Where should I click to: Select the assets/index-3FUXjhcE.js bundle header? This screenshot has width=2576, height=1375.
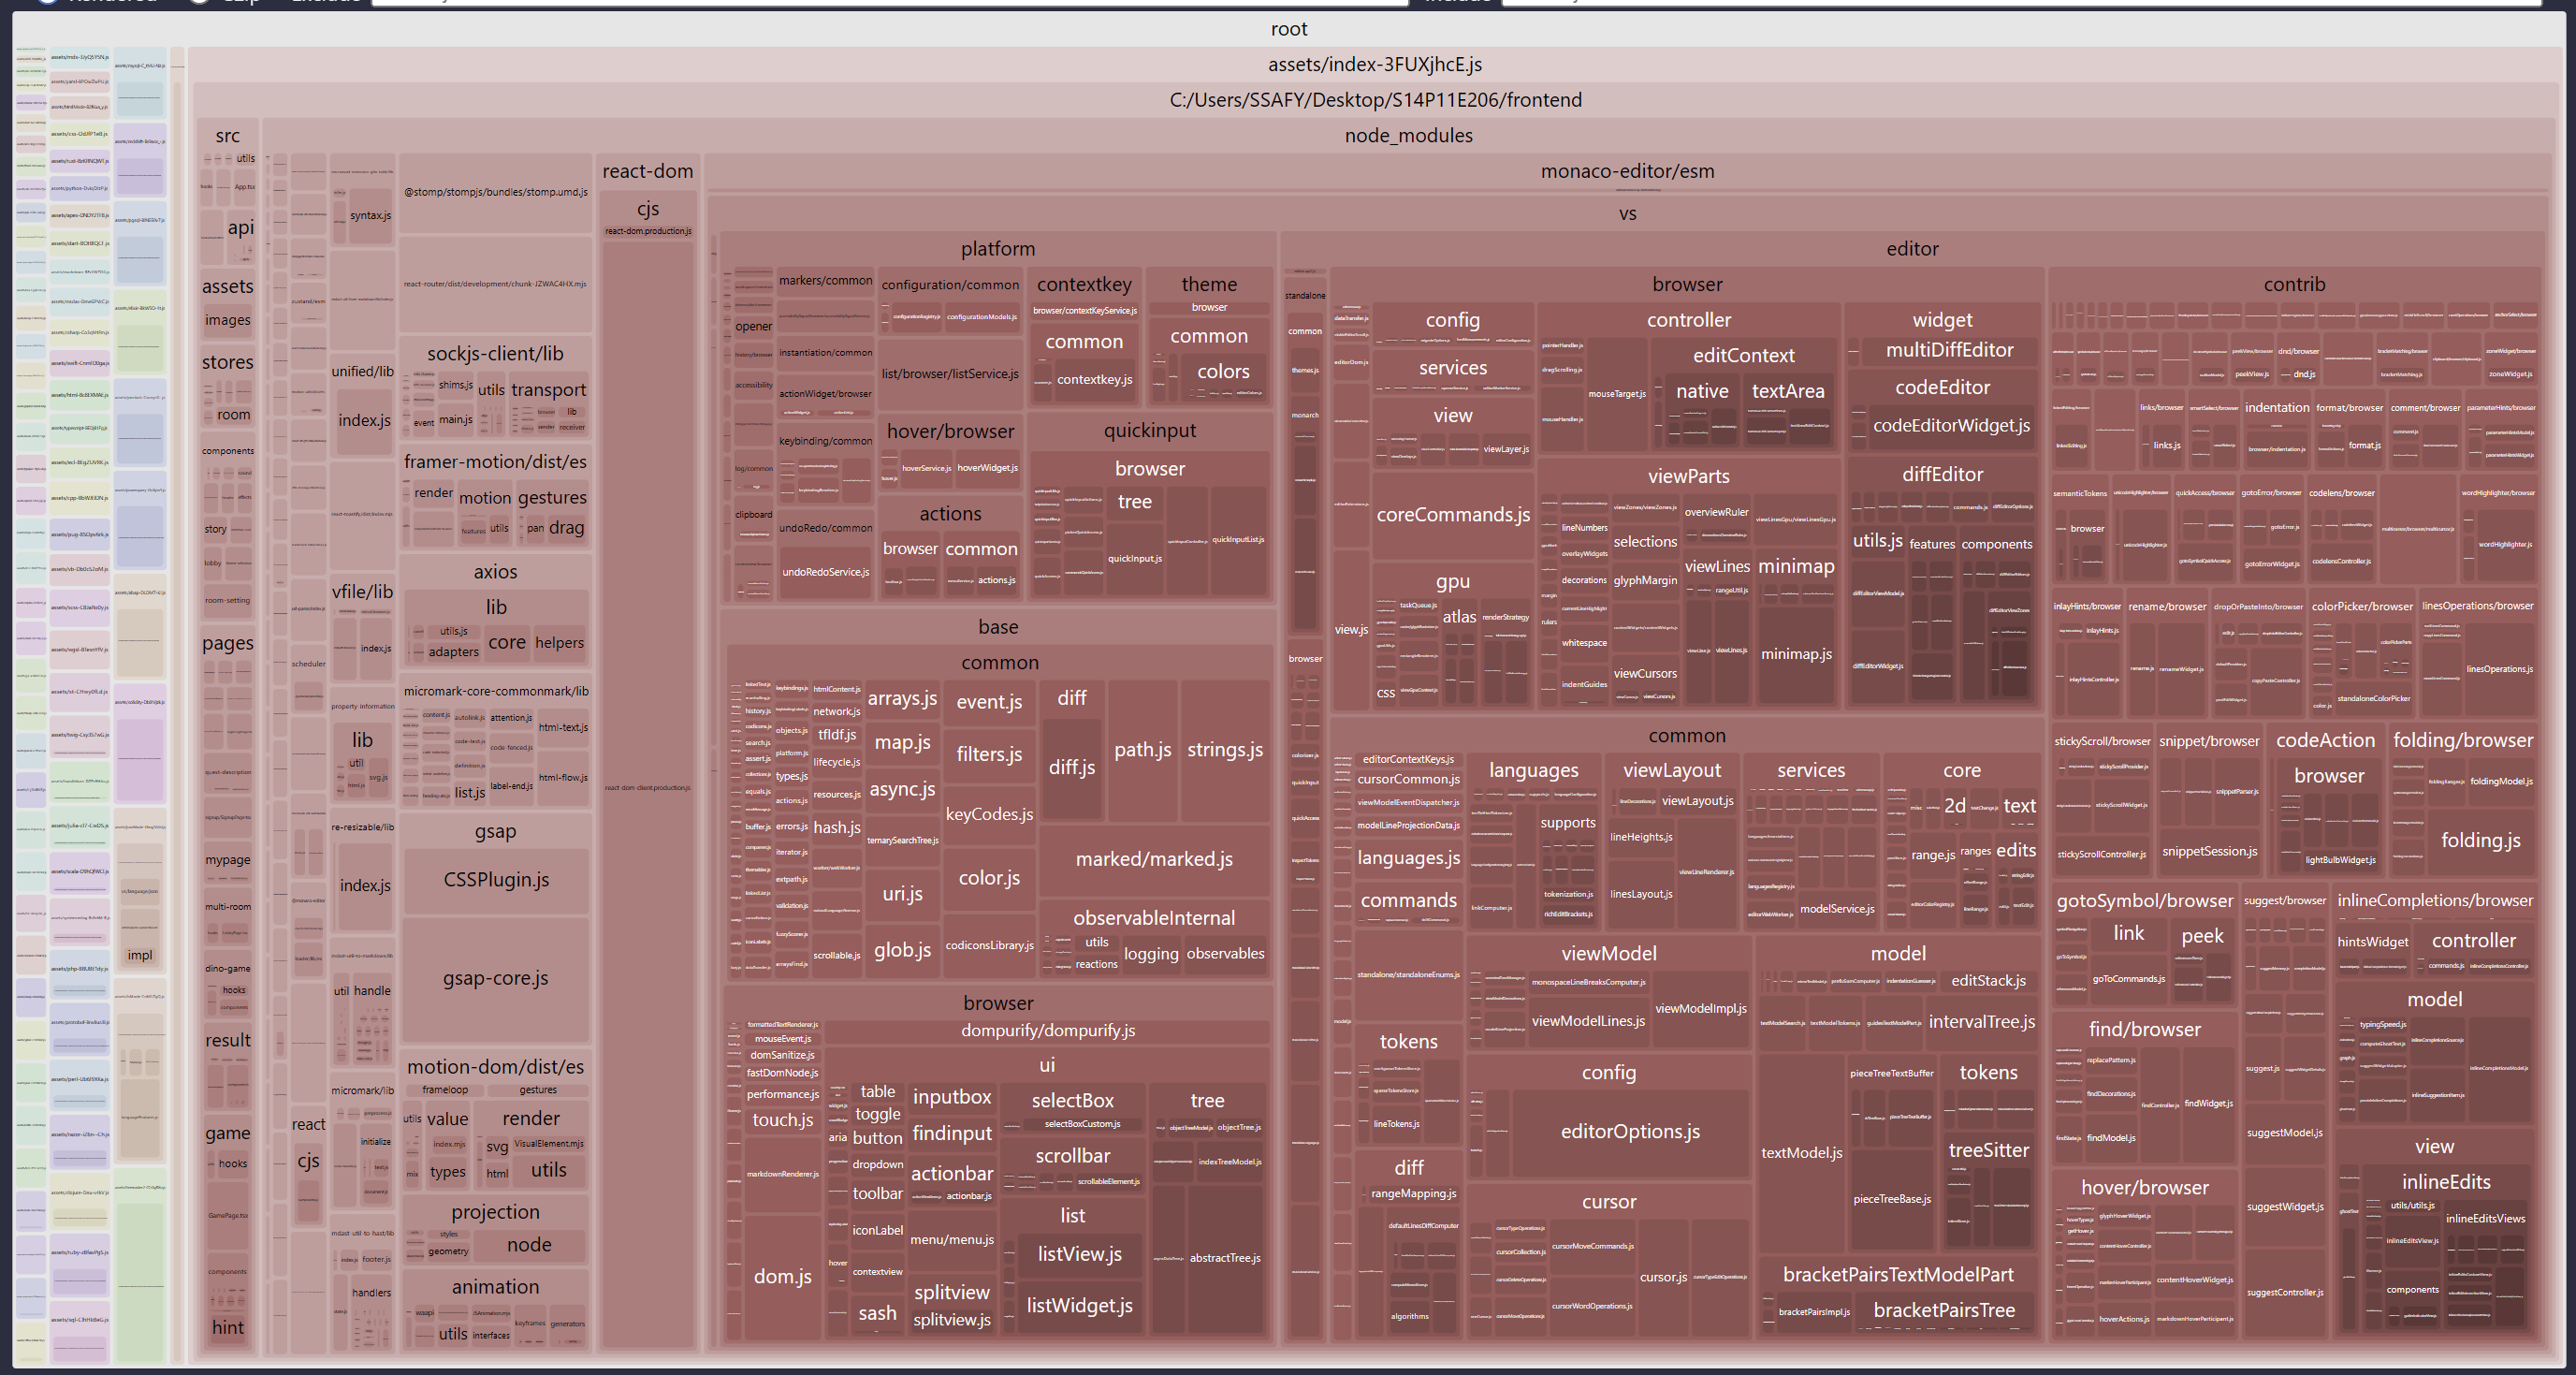click(x=1374, y=65)
